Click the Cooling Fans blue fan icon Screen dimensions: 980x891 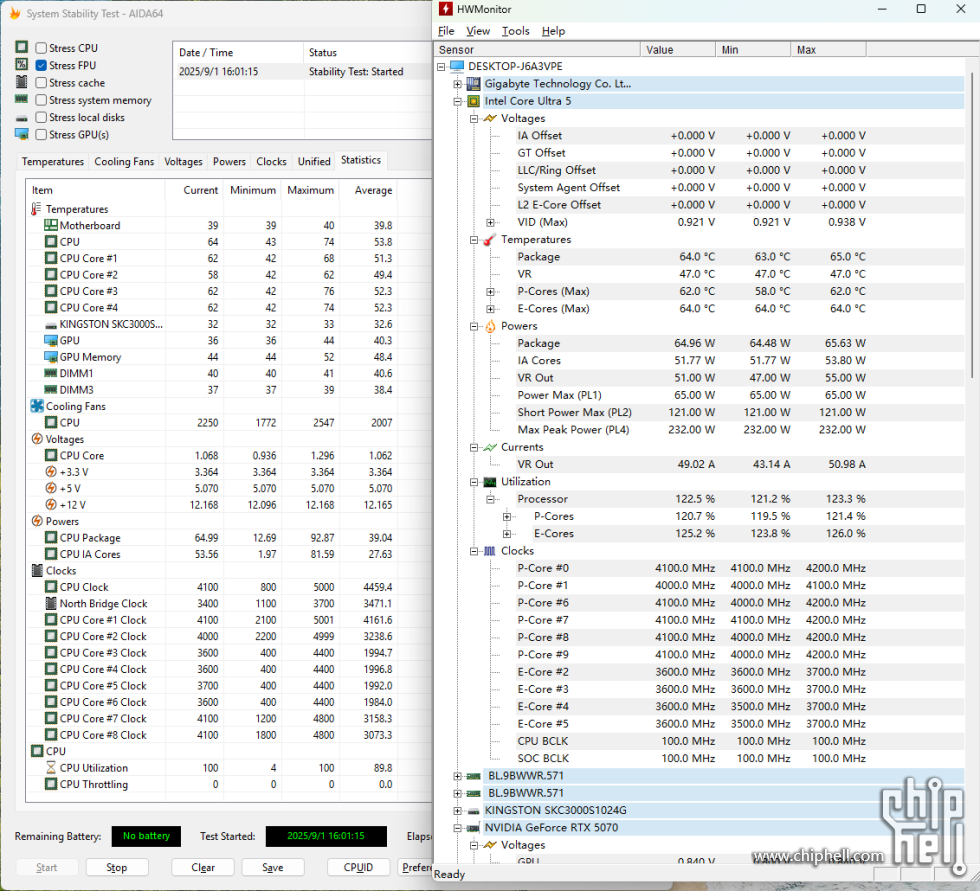click(37, 406)
